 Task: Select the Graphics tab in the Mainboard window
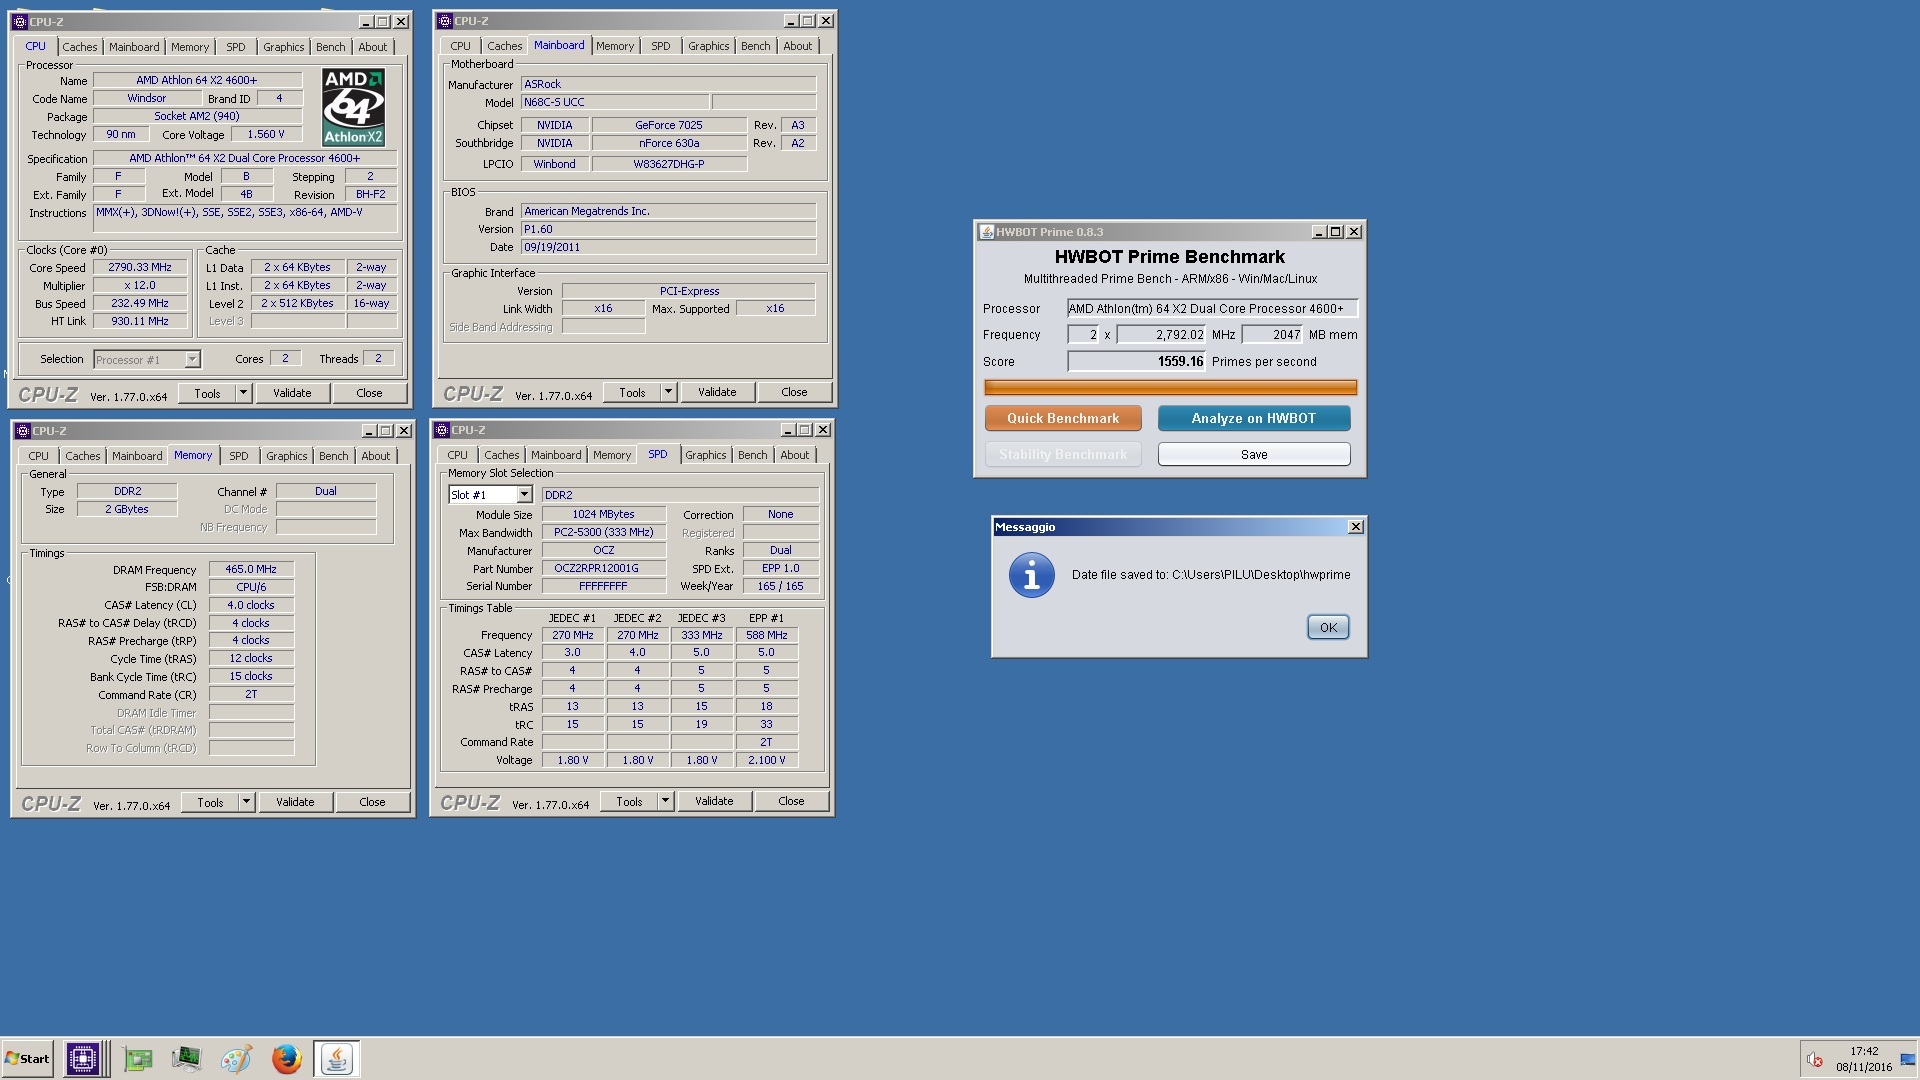click(708, 46)
